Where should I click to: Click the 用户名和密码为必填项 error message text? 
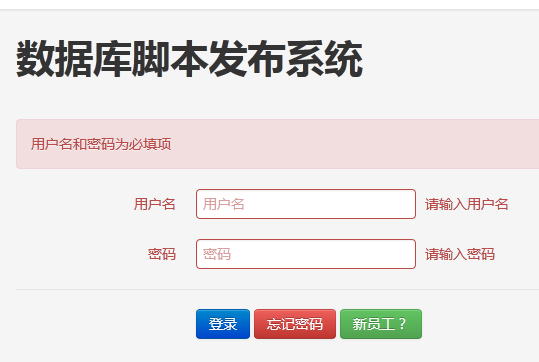click(x=101, y=144)
